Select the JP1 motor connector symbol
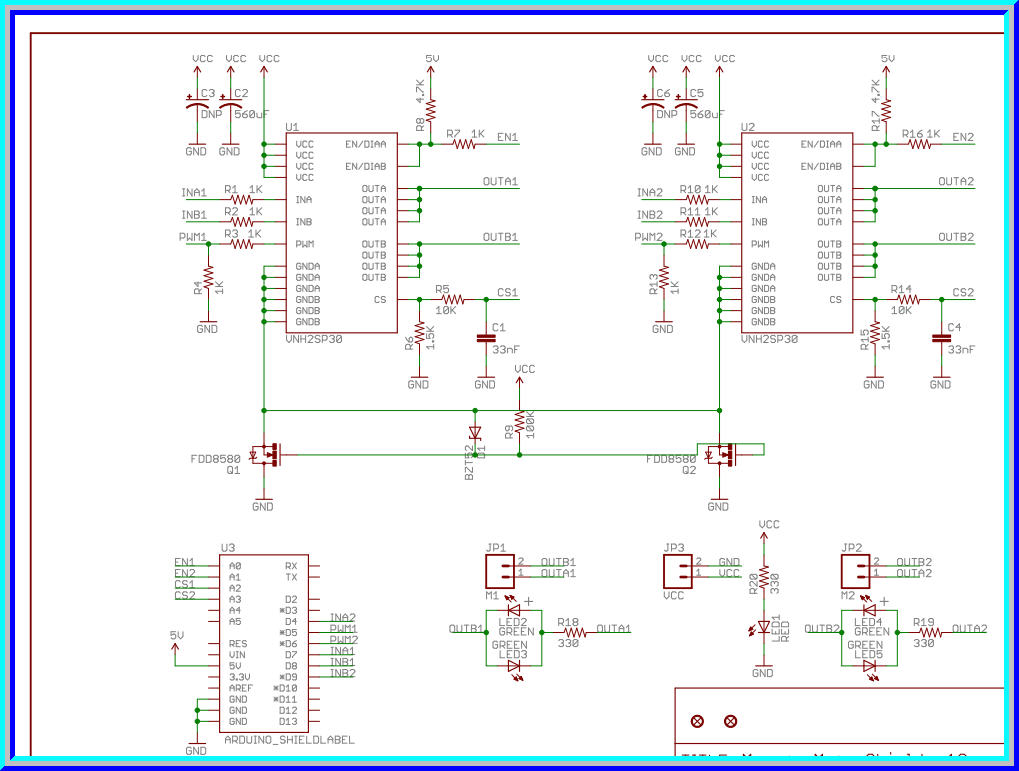The image size is (1019, 771). point(500,569)
